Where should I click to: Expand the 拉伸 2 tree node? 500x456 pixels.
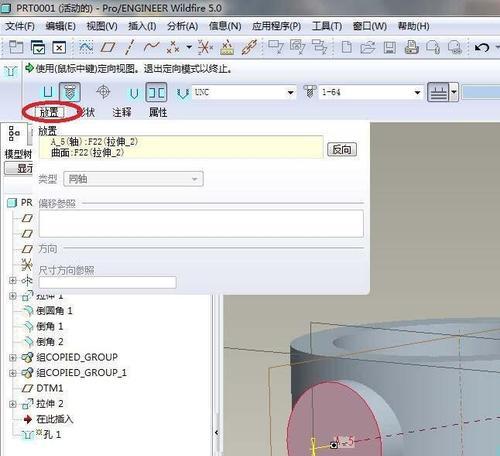click(x=13, y=404)
